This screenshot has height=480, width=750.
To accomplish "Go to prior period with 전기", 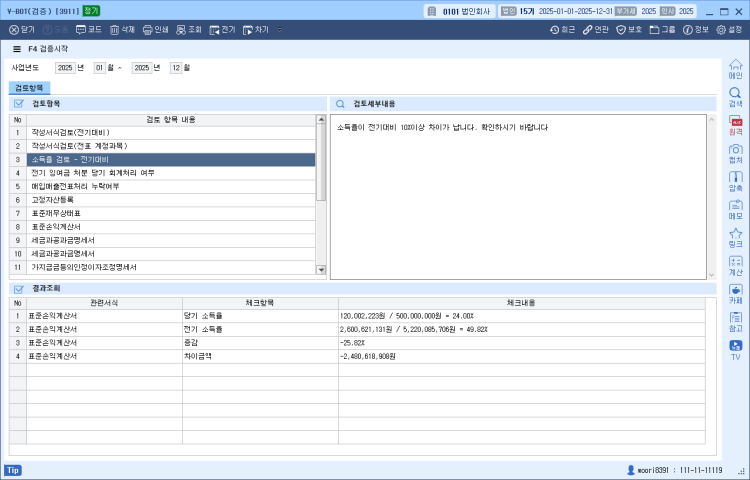I will pyautogui.click(x=222, y=30).
